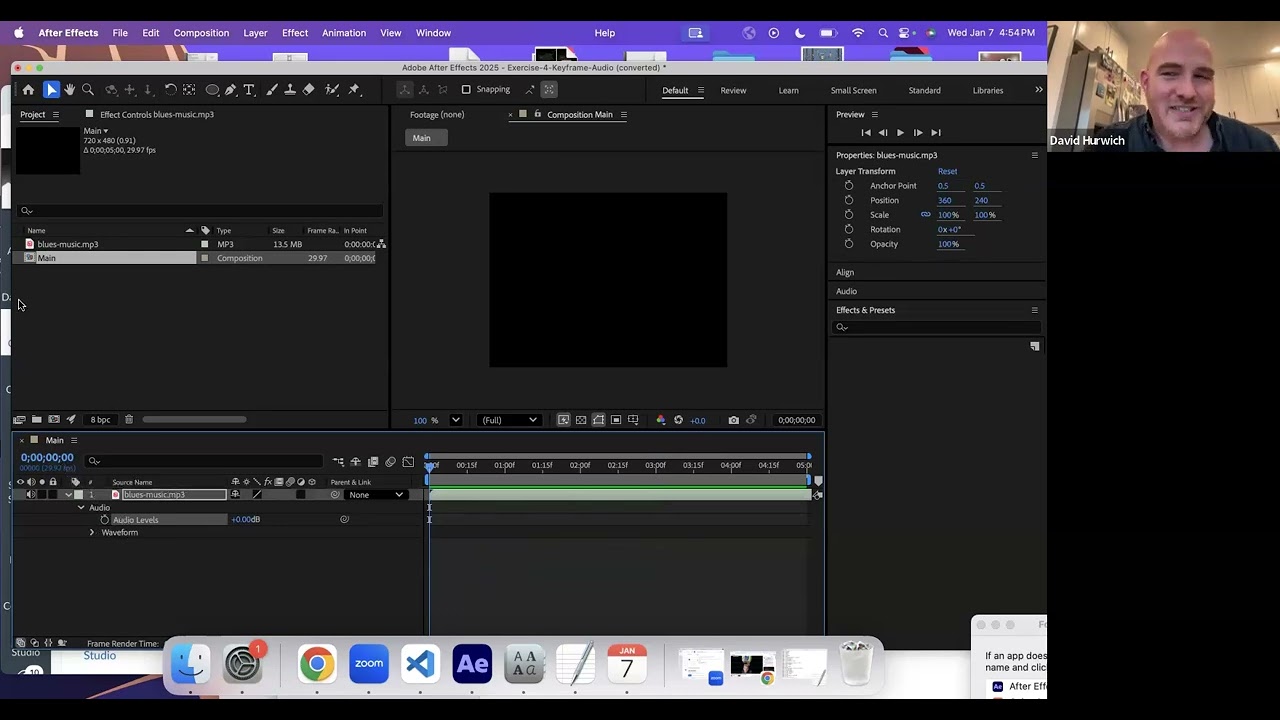This screenshot has width=1280, height=720.
Task: Open the Layer menu
Action: [x=255, y=33]
